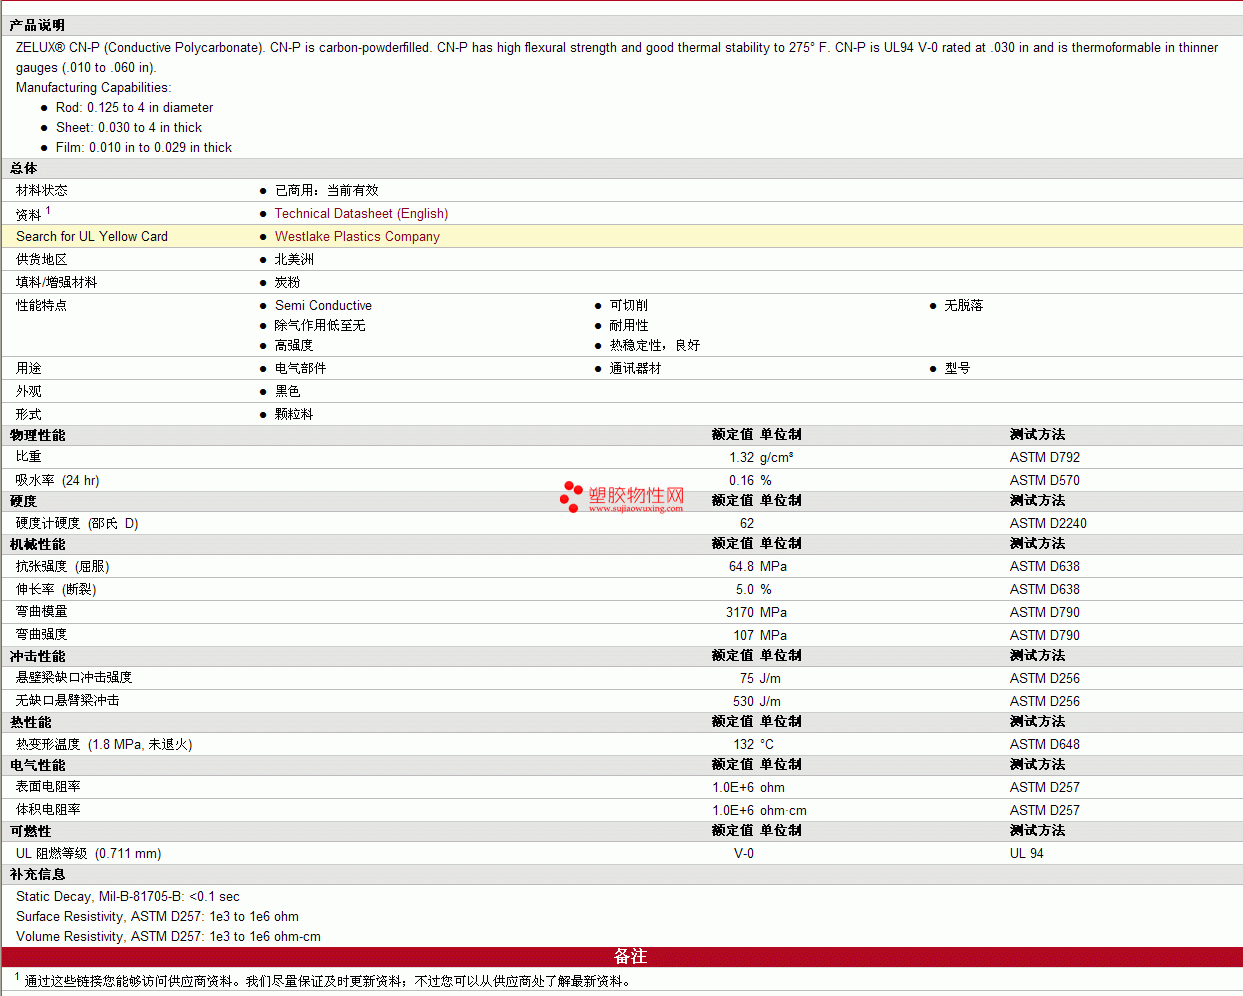Click the www.sujiaowuxing.com watermark URL
The height and width of the screenshot is (996, 1243).
[635, 508]
